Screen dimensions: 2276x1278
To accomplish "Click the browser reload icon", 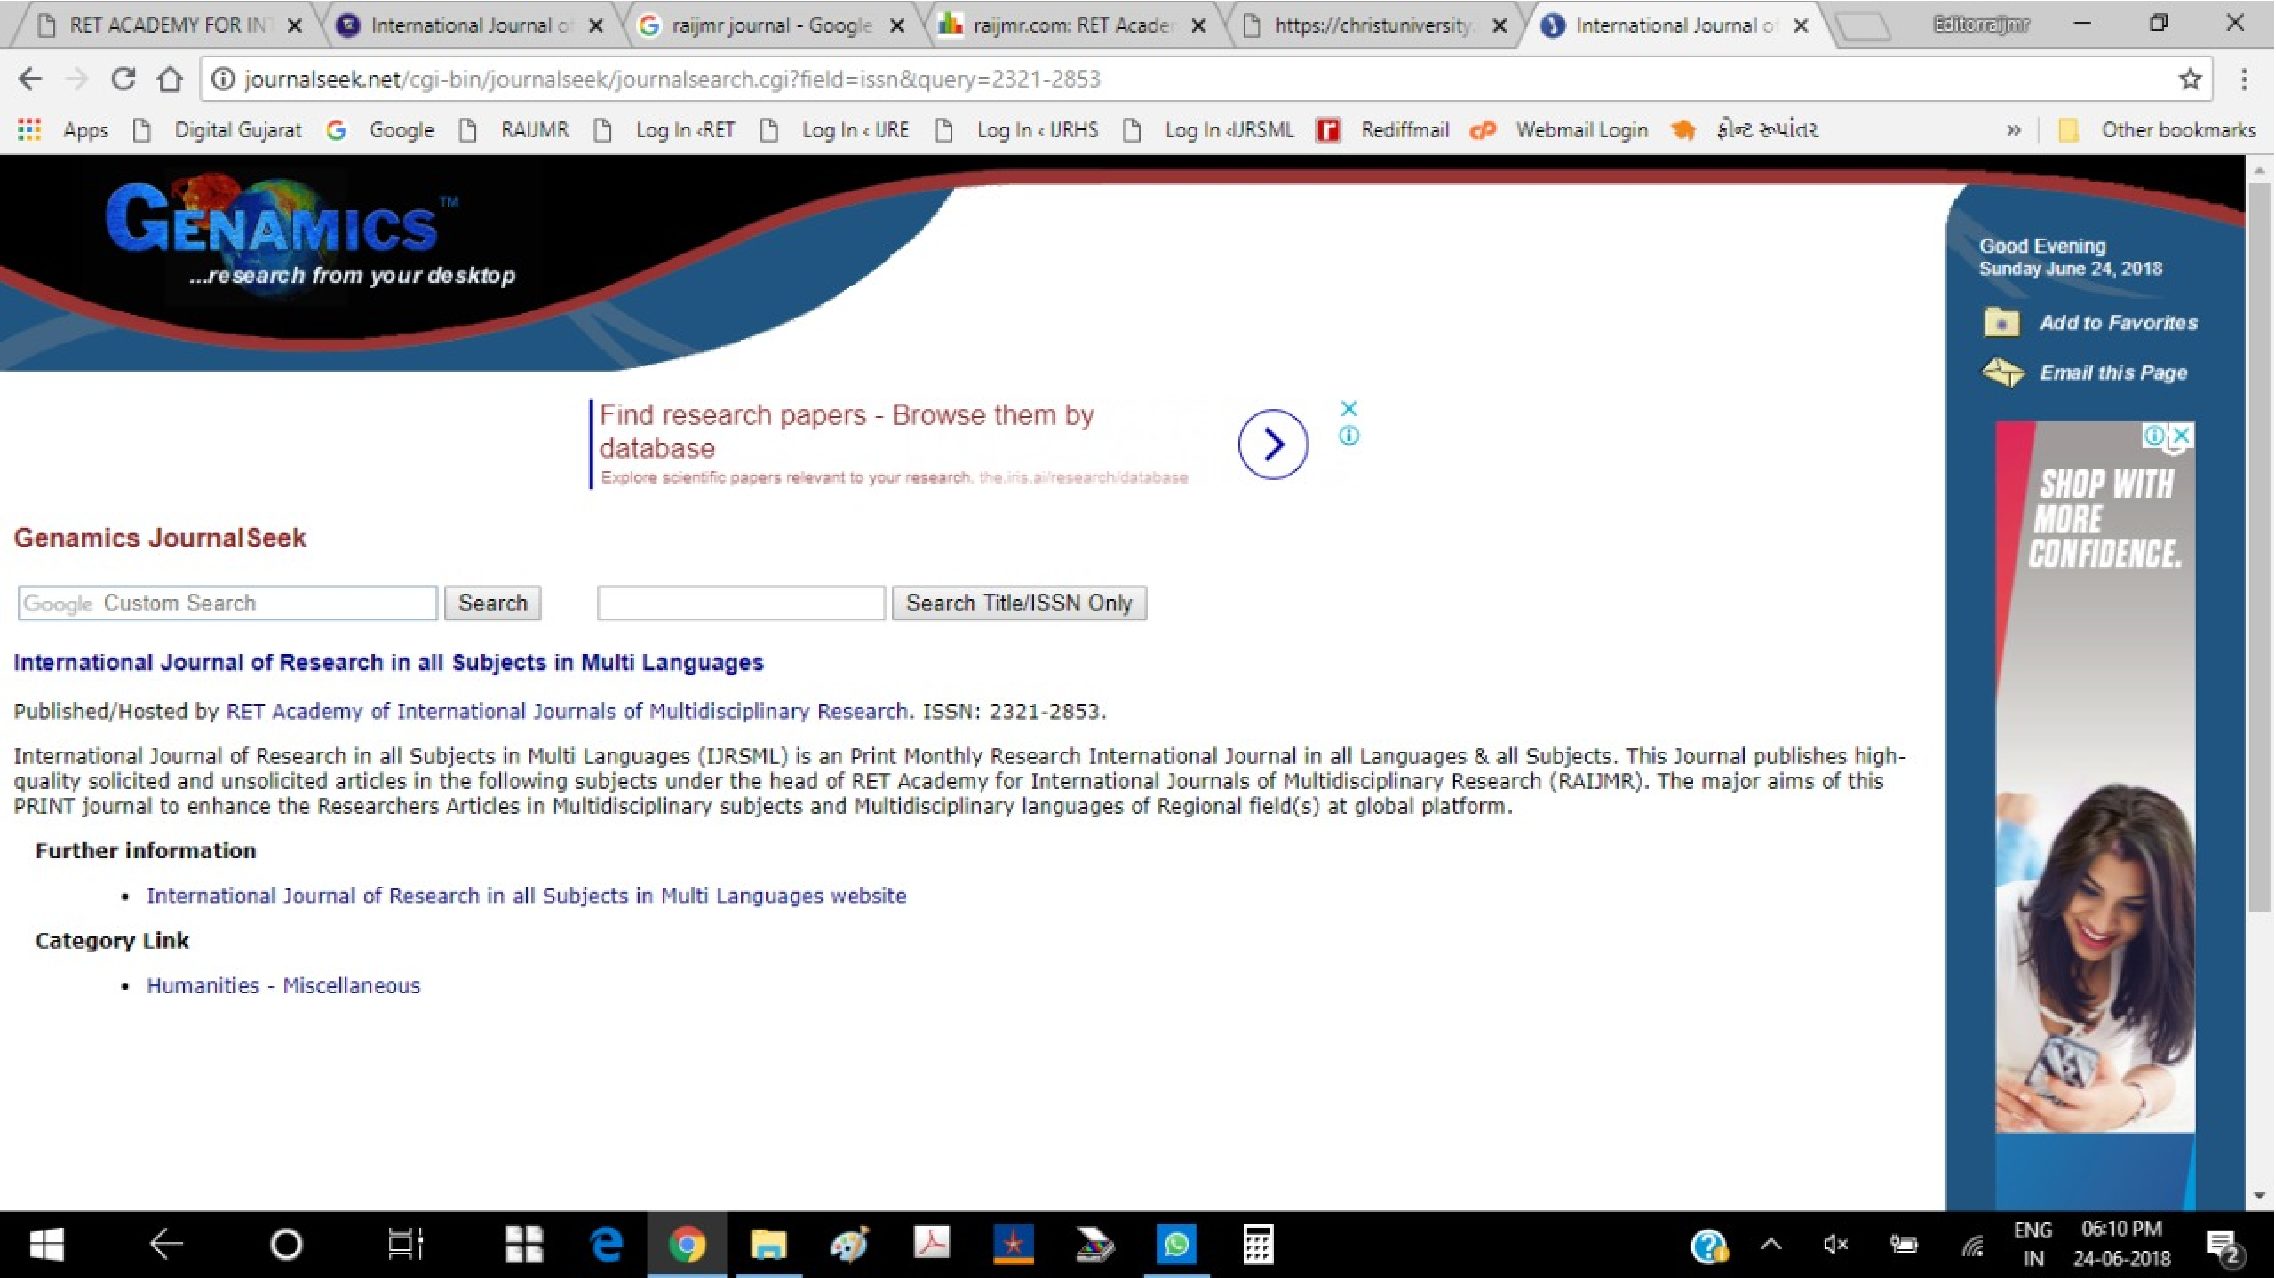I will coord(123,79).
